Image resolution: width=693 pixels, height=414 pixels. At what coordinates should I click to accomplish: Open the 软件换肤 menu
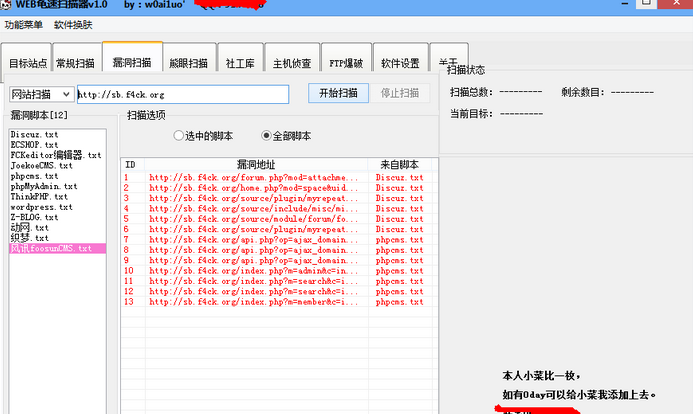[x=73, y=24]
